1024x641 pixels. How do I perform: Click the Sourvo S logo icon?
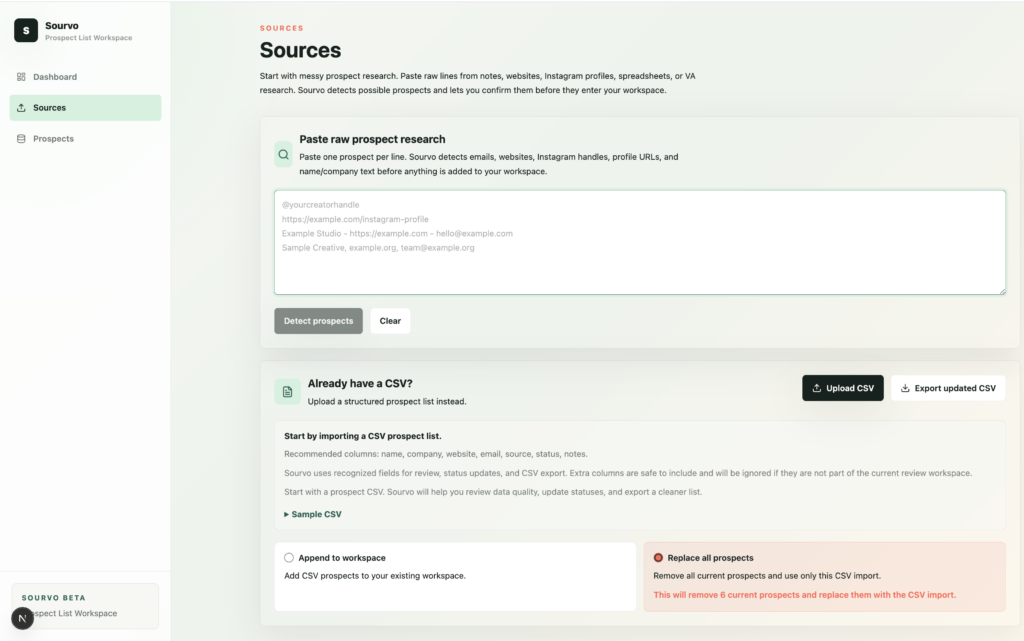pos(26,31)
